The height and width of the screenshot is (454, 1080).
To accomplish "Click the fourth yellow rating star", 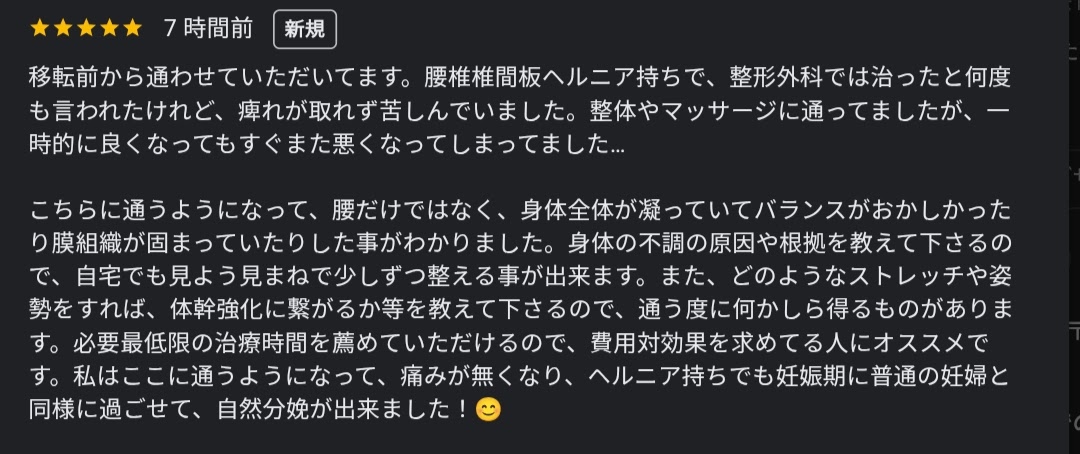I will click(109, 28).
